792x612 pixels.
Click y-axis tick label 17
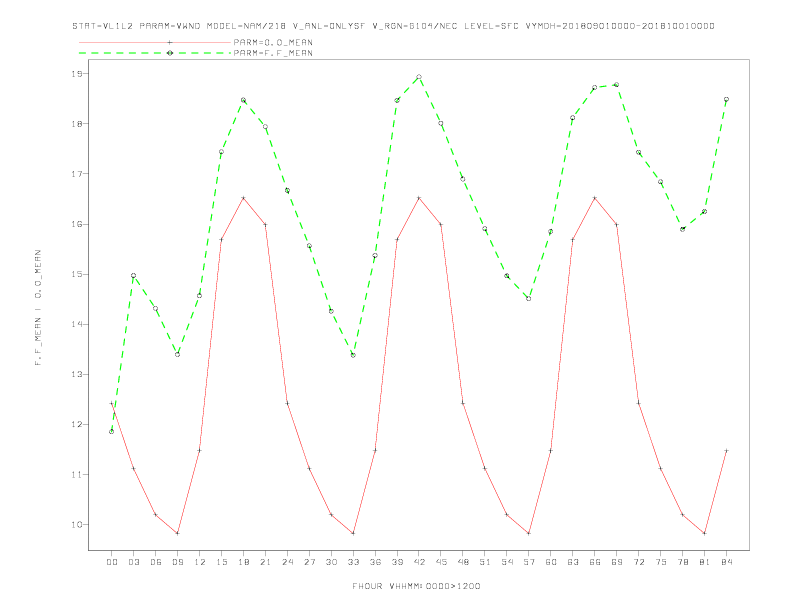coord(76,174)
